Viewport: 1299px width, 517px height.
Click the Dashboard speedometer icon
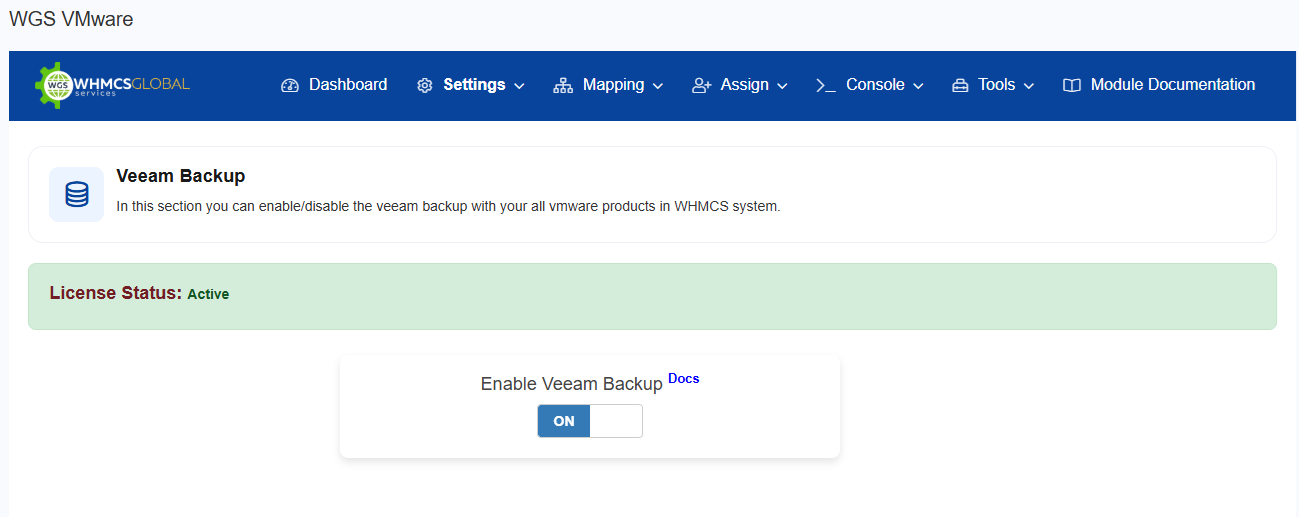pos(290,85)
